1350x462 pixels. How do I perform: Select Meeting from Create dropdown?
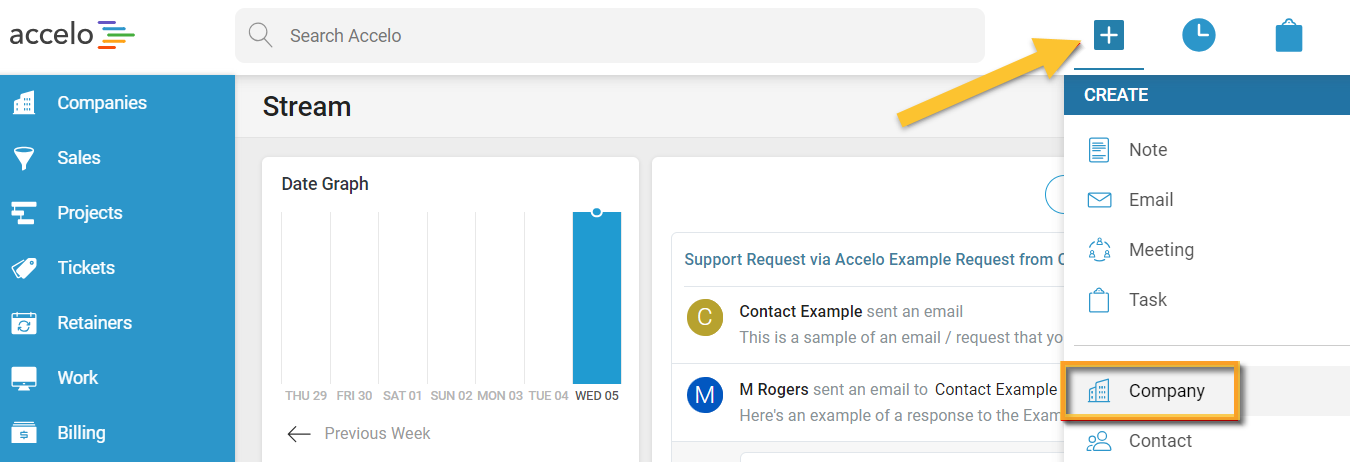[x=1160, y=250]
